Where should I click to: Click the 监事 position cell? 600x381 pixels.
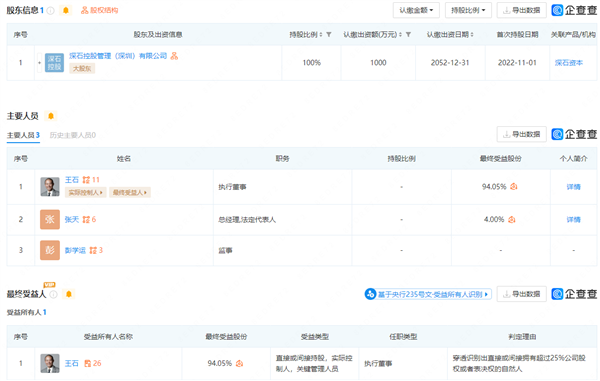[282, 251]
